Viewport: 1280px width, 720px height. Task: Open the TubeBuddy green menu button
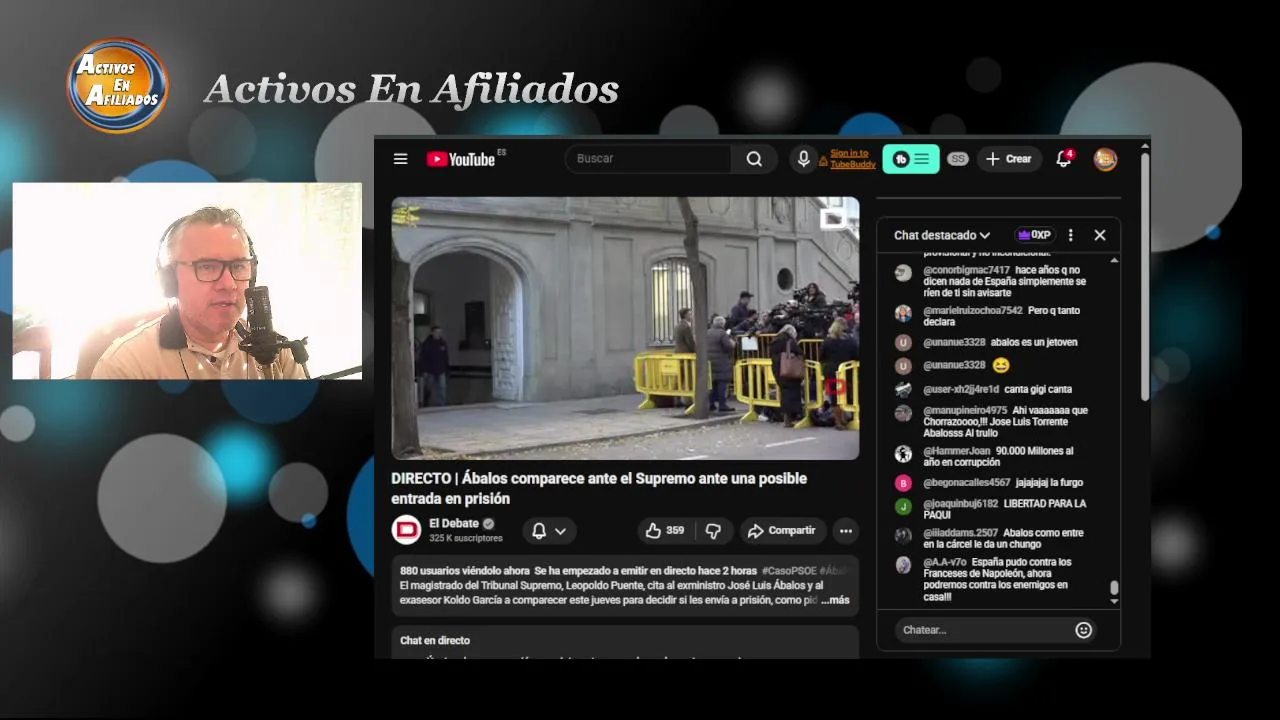(x=911, y=159)
